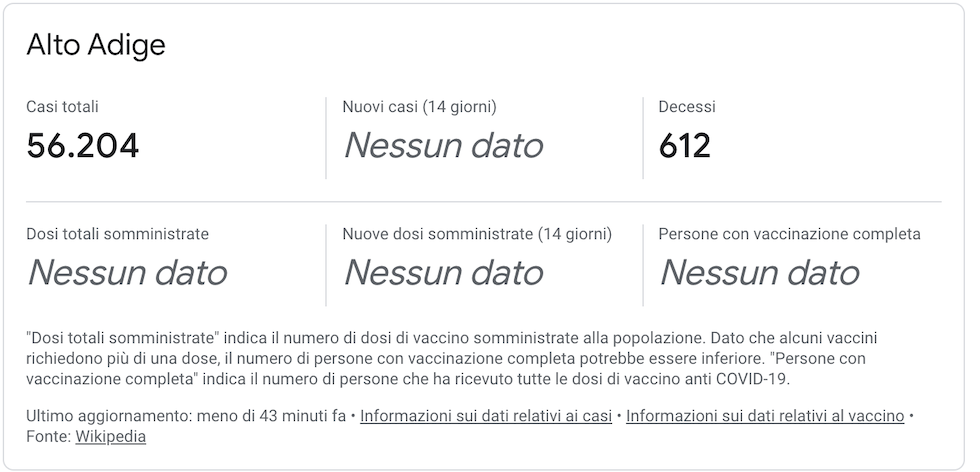Click the 'Dosi totali somministrate' stat label
The width and height of the screenshot is (980, 472).
(118, 234)
